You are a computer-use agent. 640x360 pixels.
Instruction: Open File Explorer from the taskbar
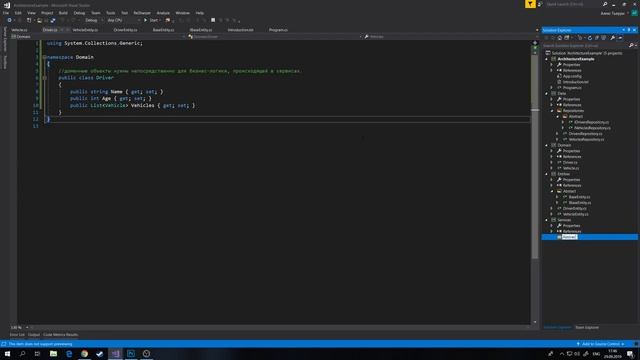click(53, 353)
